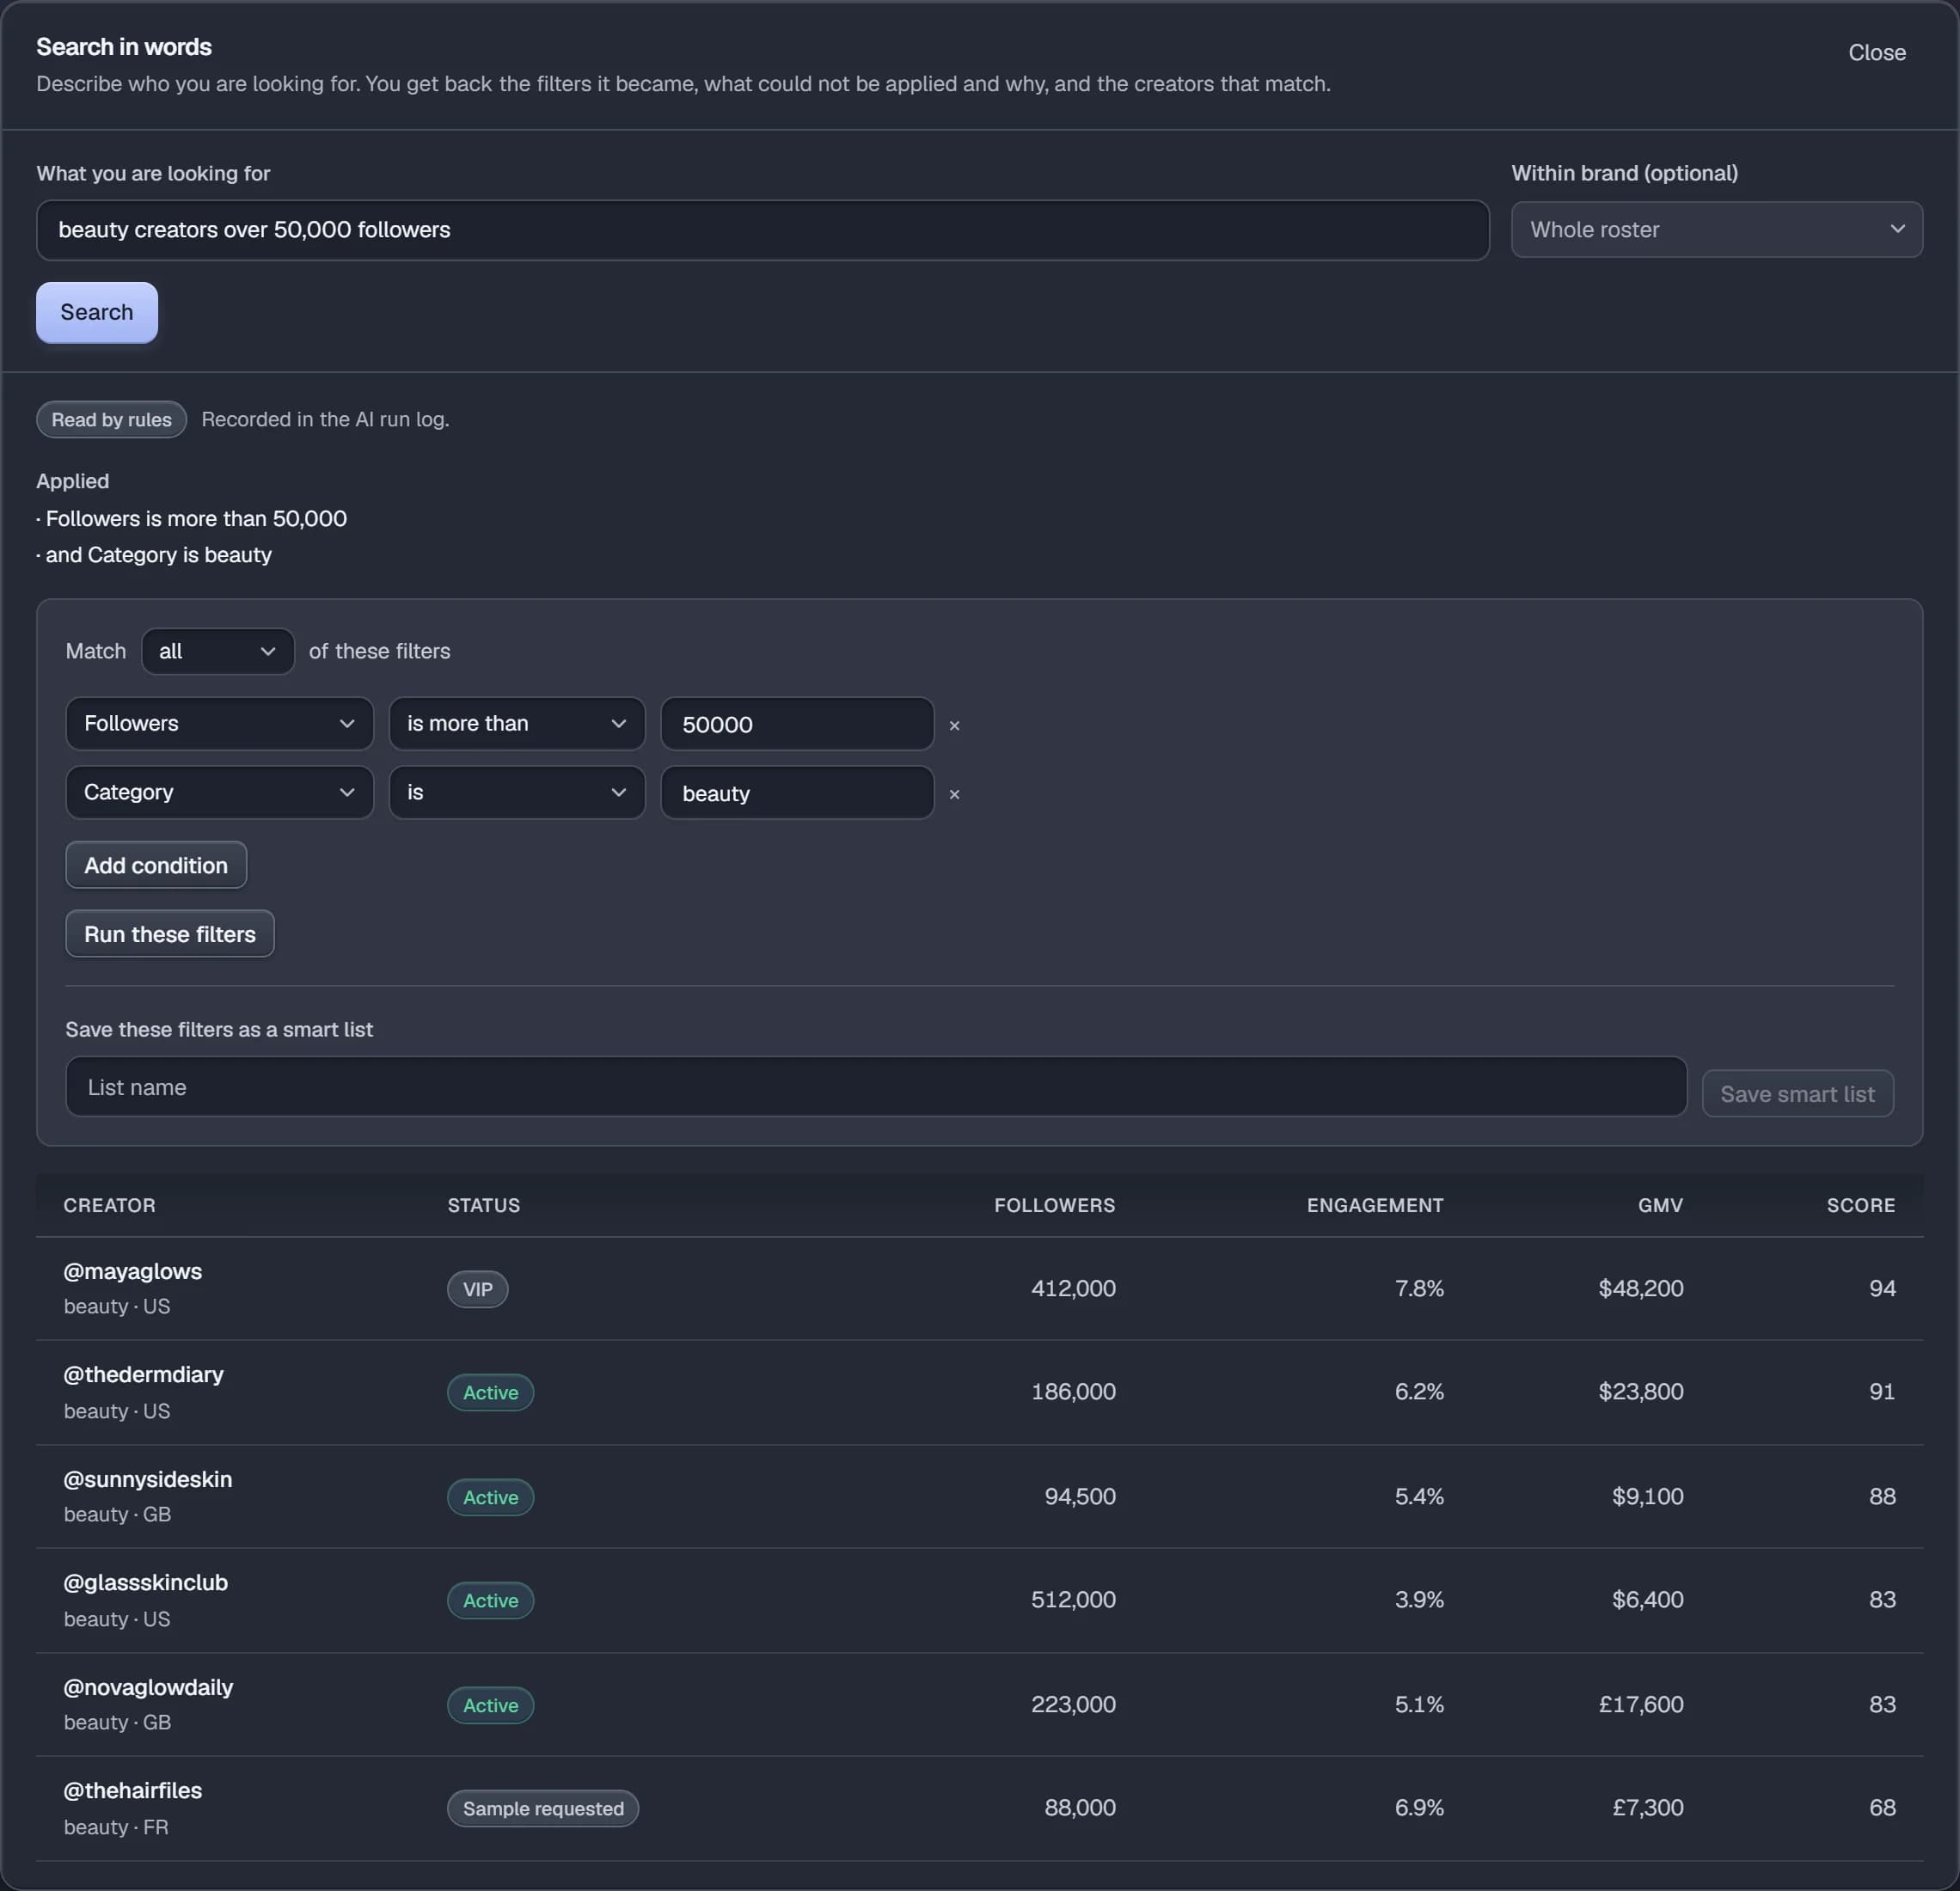Click the Search button
The image size is (1960, 1891).
[x=97, y=312]
